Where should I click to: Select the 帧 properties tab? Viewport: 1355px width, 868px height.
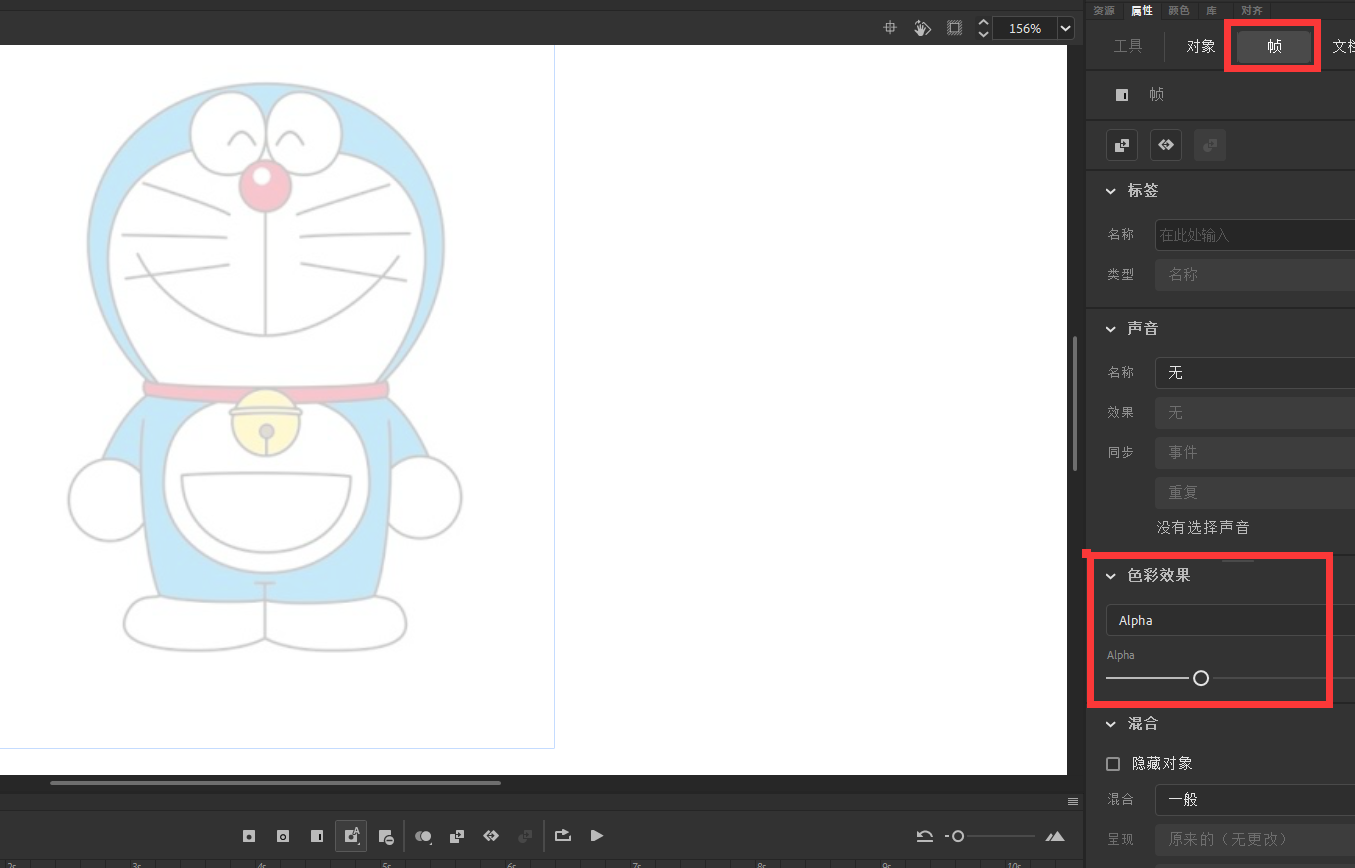[x=1274, y=46]
